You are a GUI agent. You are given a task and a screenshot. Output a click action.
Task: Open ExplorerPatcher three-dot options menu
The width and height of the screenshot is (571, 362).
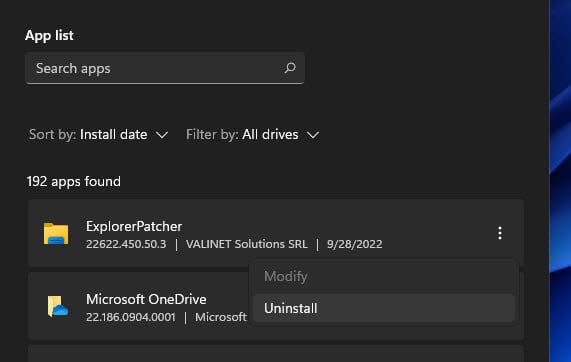pyautogui.click(x=500, y=233)
